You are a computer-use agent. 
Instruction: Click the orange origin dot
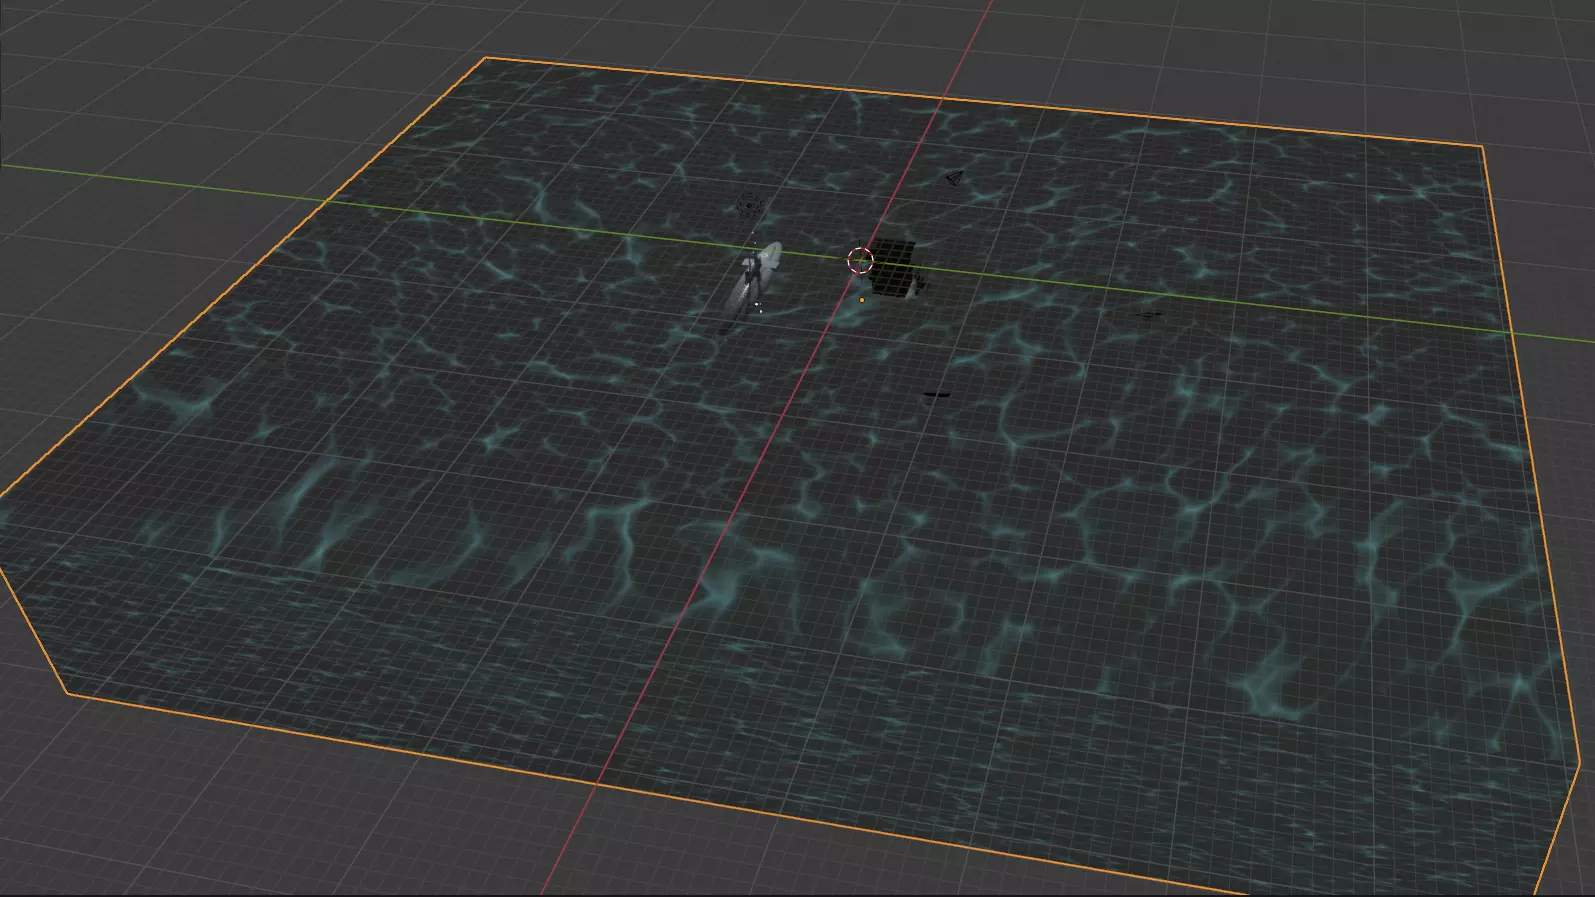pos(862,299)
